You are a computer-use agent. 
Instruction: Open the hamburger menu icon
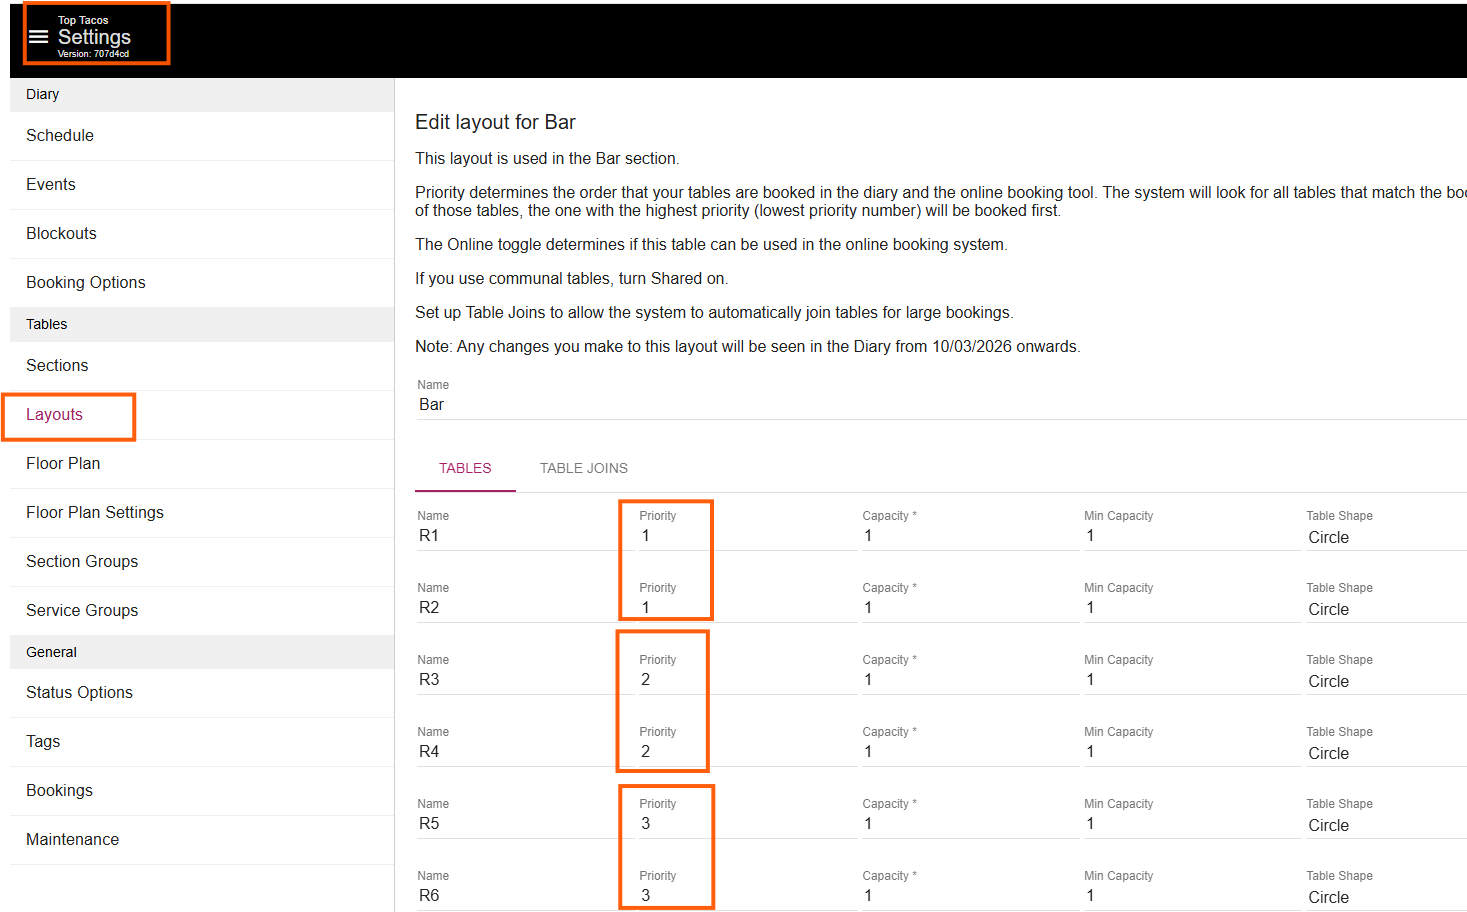pos(38,37)
